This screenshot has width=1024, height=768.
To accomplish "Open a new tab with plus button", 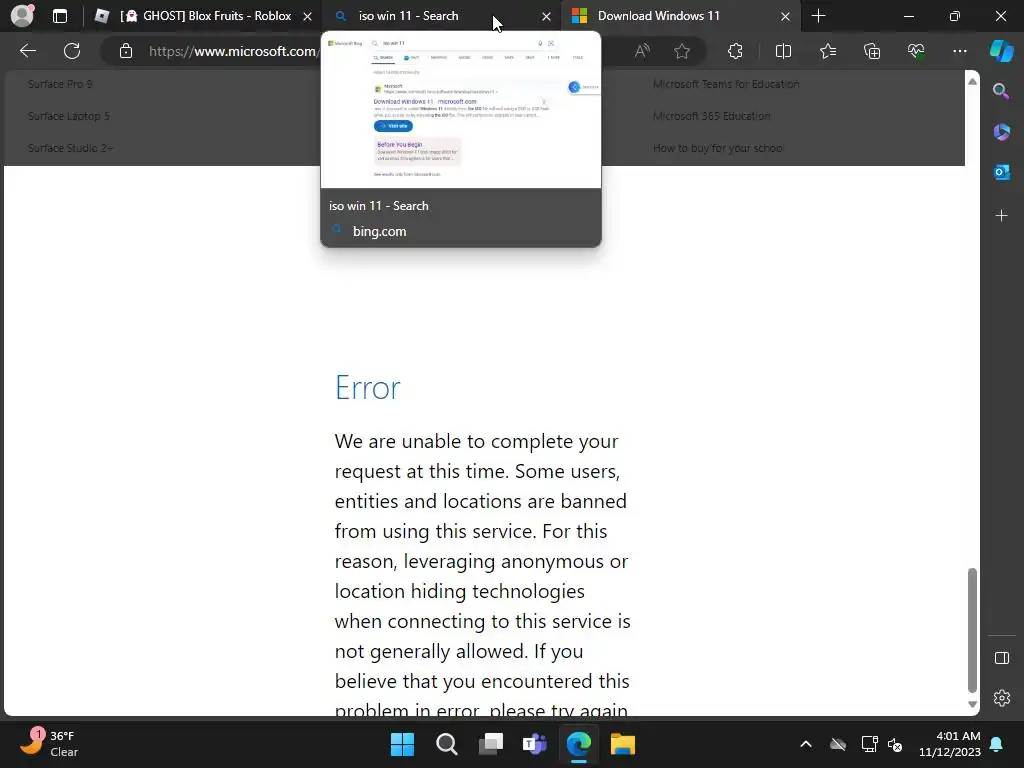I will [818, 16].
